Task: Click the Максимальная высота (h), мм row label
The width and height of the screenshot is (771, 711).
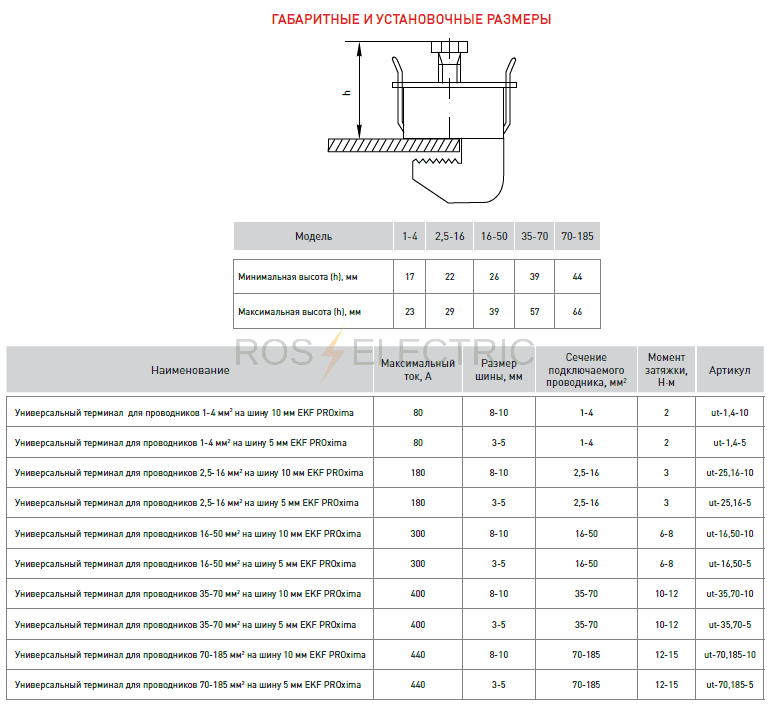Action: pos(299,312)
